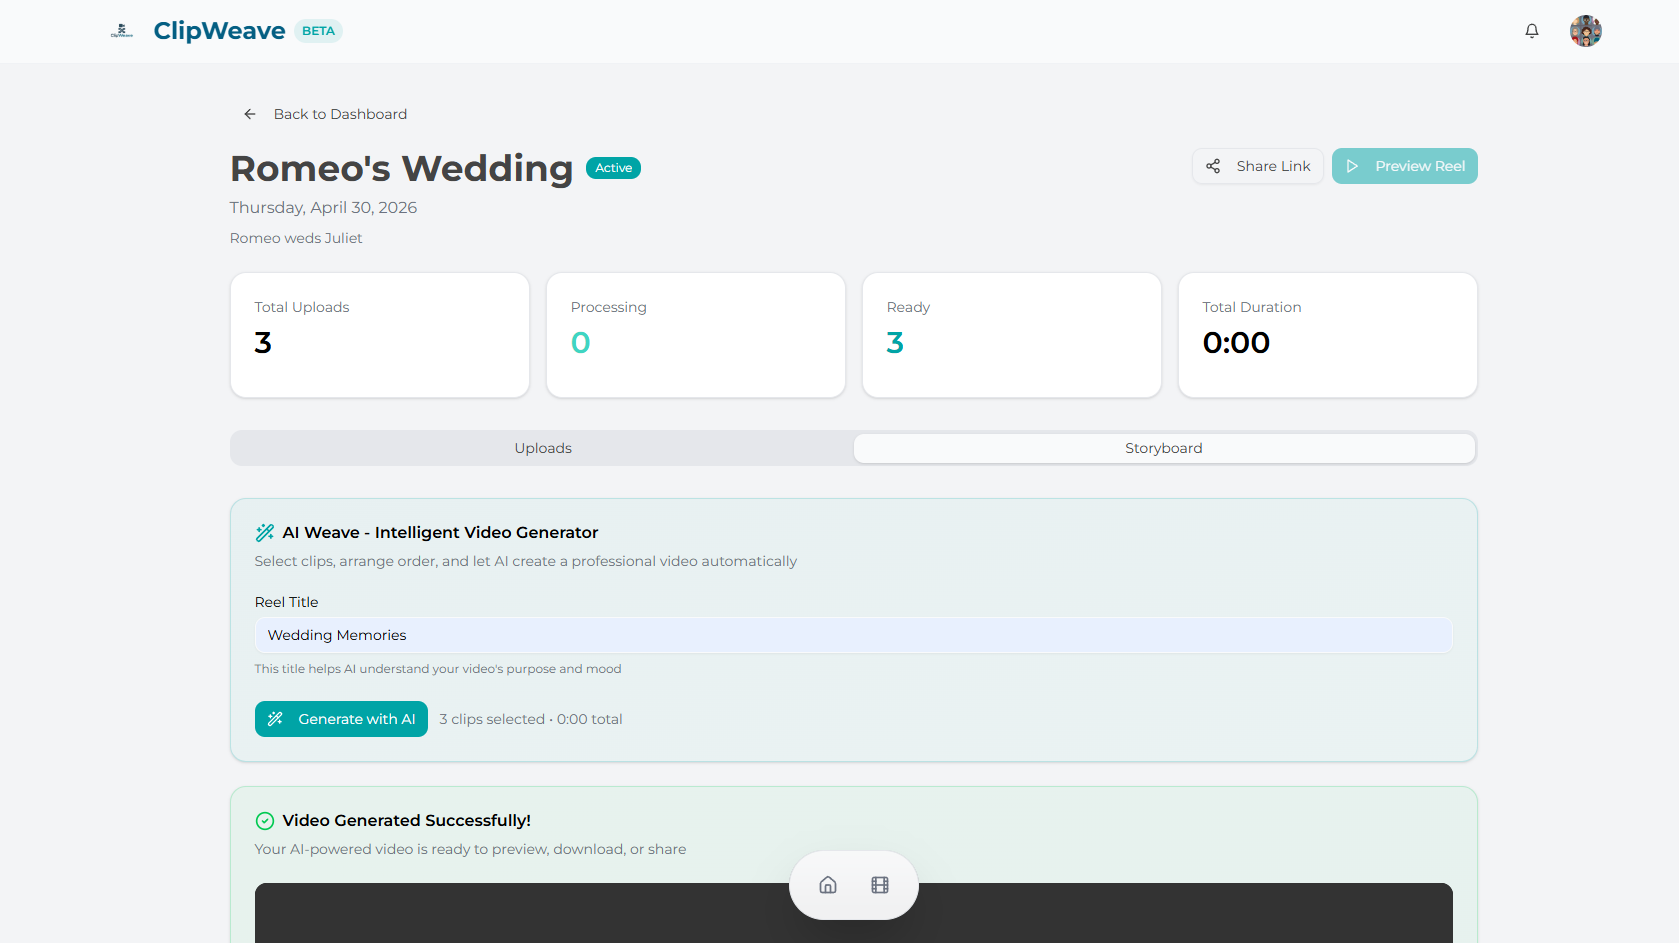Click the Total Uploads stat card
This screenshot has width=1679, height=943.
coord(380,335)
